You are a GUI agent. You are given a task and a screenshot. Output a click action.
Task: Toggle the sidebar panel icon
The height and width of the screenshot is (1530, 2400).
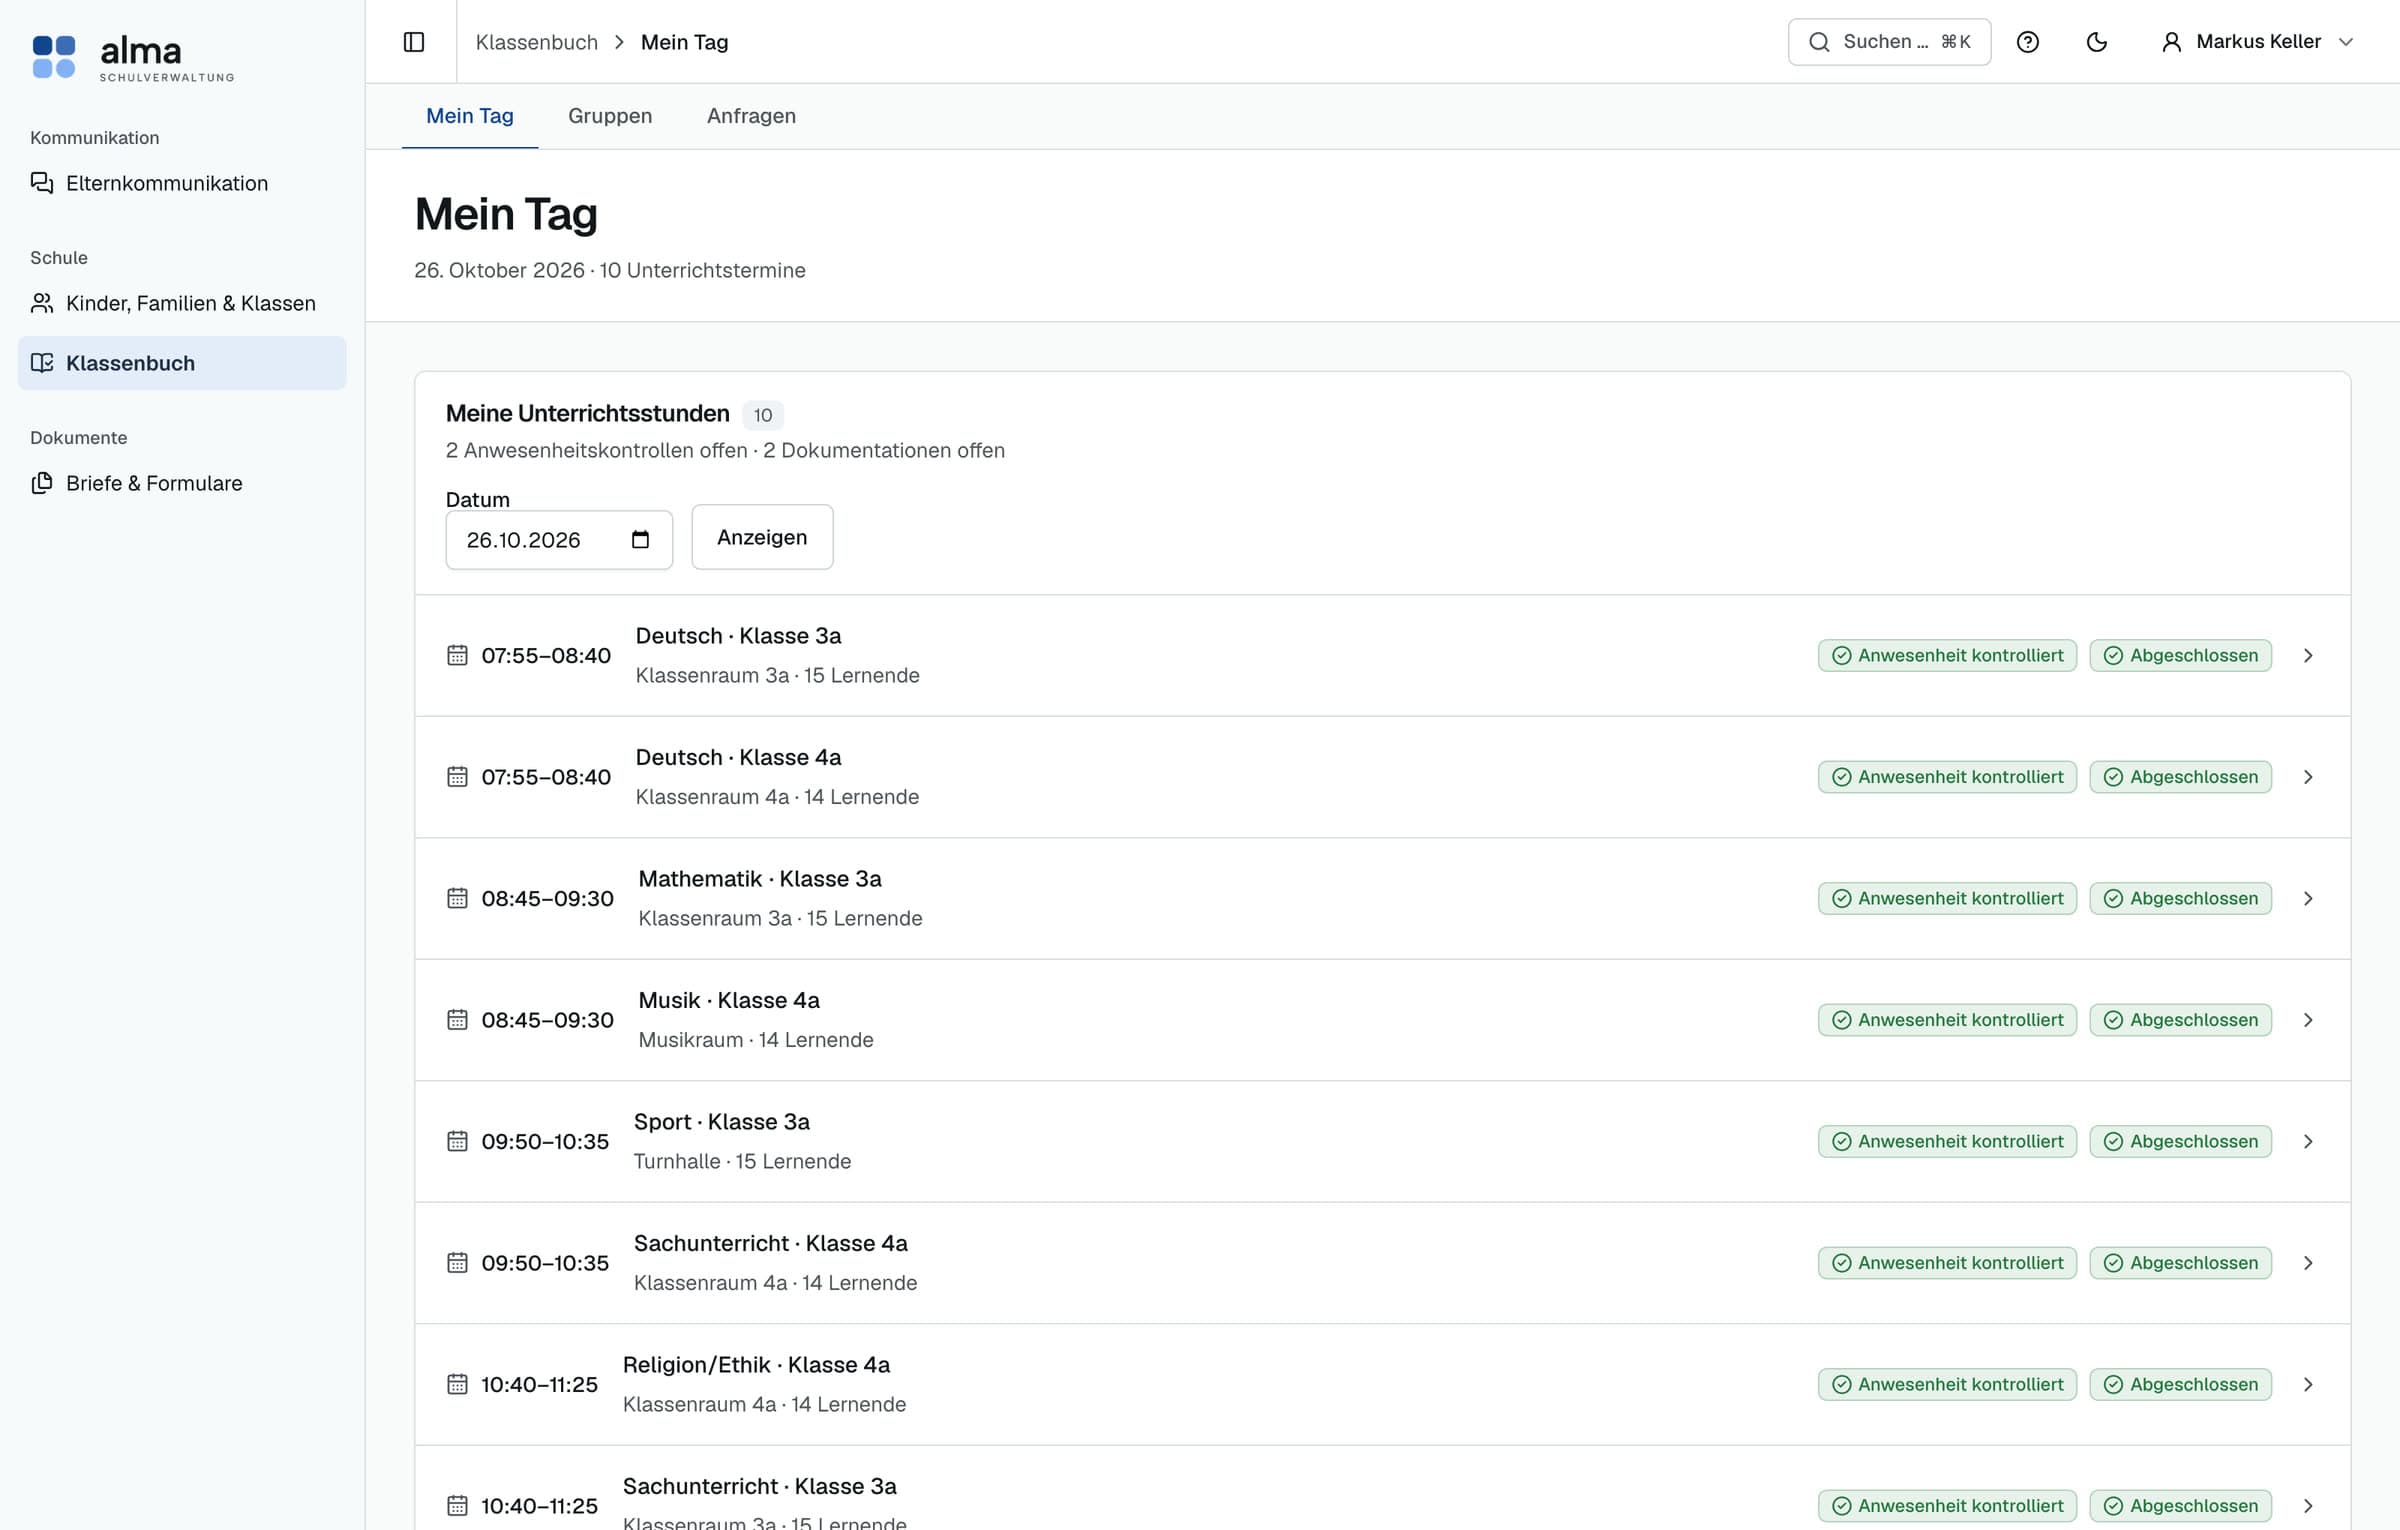tap(414, 42)
